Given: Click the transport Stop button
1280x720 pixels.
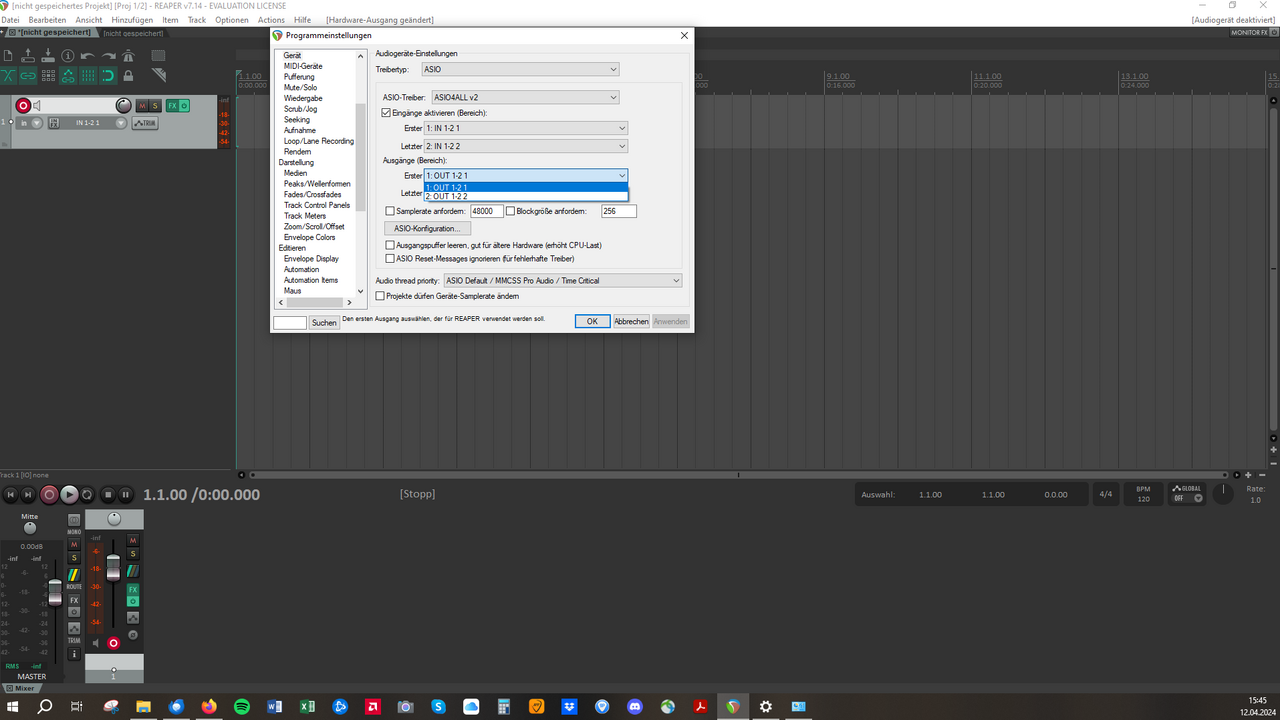Looking at the screenshot, I should 108,494.
